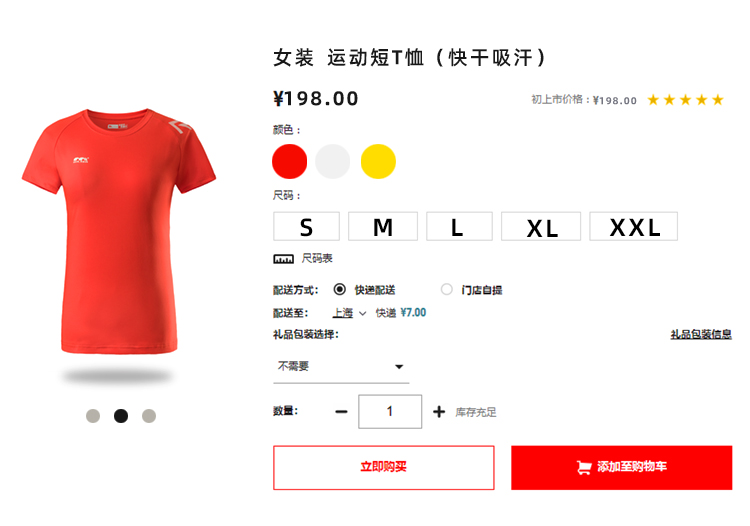Image resolution: width=750 pixels, height=526 pixels.
Task: Open 礼品包装信息 gift packaging link
Action: [x=701, y=334]
